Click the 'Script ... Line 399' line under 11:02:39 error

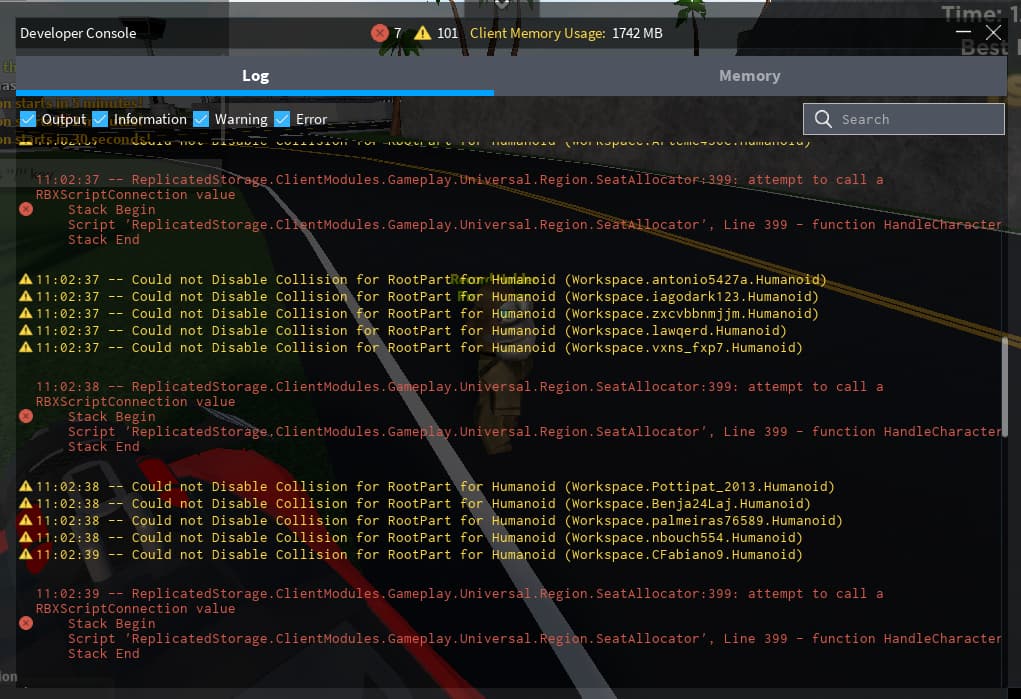pos(535,639)
